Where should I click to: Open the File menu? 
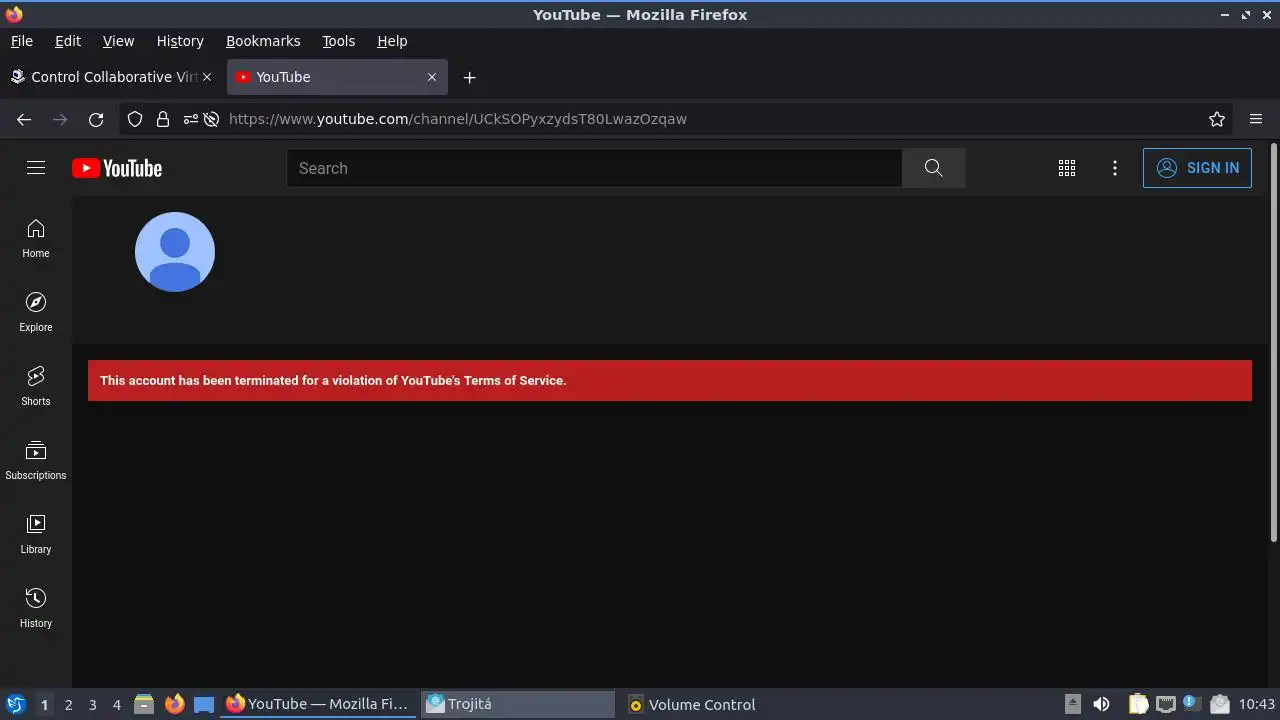(x=21, y=41)
